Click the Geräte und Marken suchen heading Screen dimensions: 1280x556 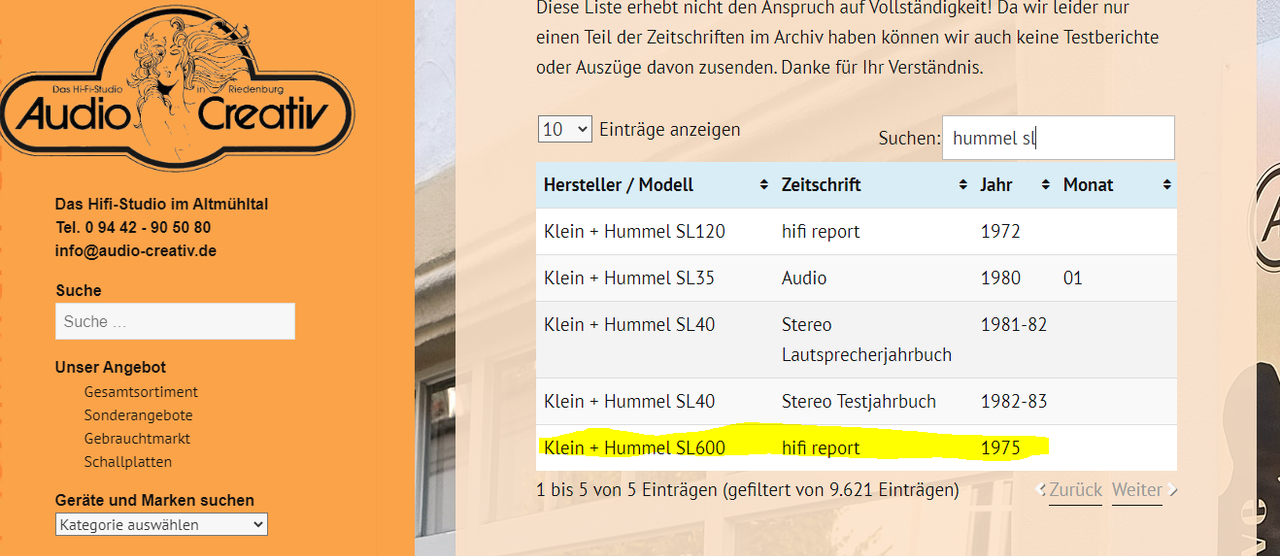155,500
